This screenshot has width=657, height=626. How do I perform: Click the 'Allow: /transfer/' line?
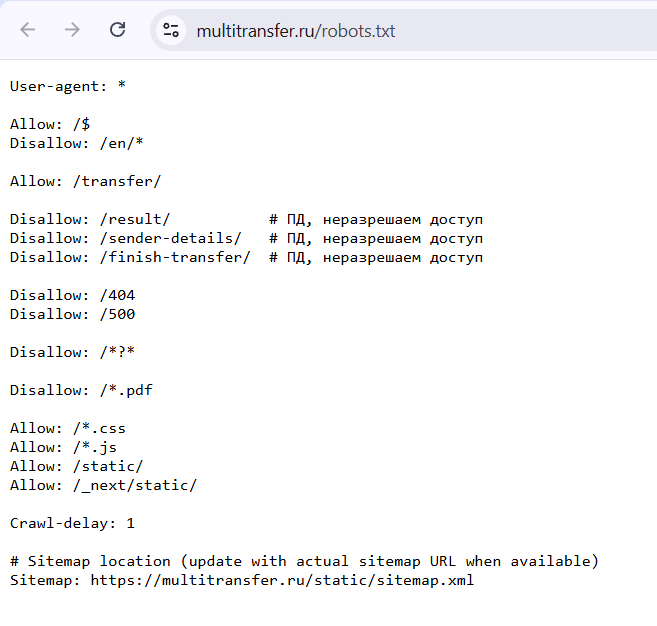[85, 181]
